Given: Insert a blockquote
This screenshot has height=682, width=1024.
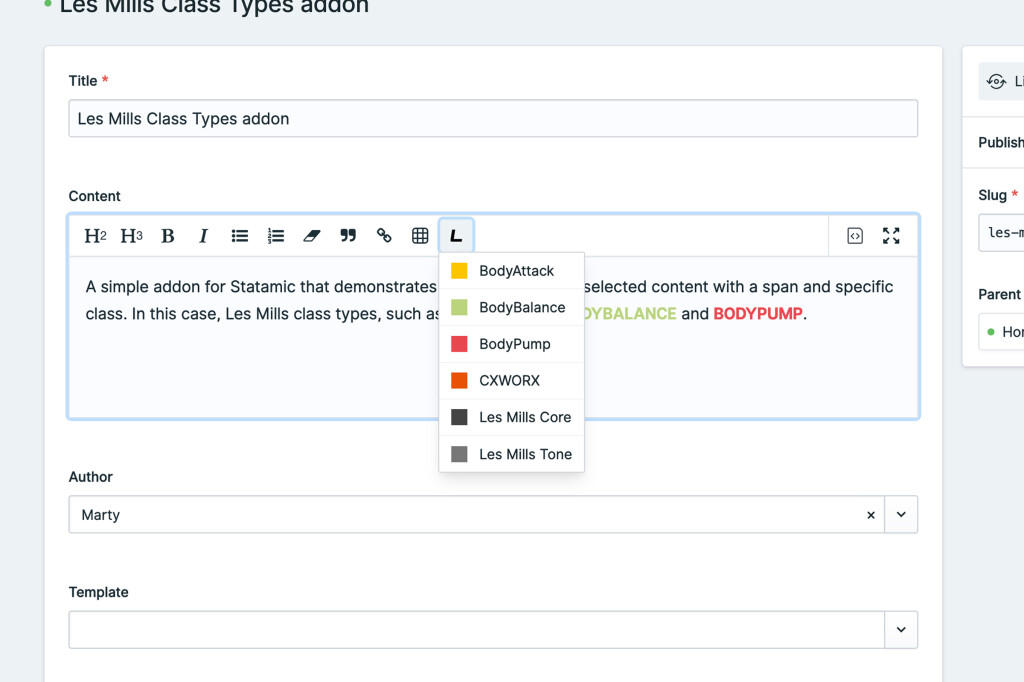Looking at the screenshot, I should pyautogui.click(x=348, y=236).
